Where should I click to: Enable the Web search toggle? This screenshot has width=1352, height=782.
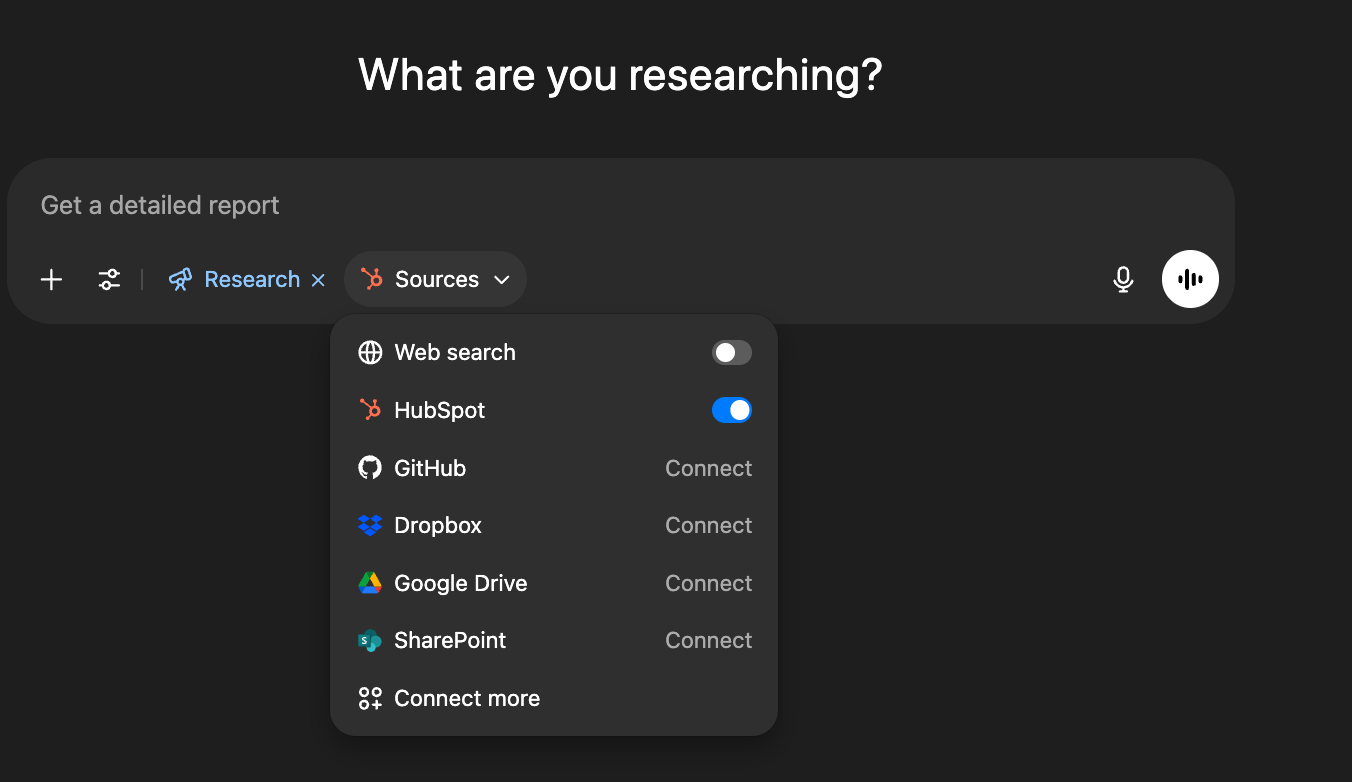[731, 352]
